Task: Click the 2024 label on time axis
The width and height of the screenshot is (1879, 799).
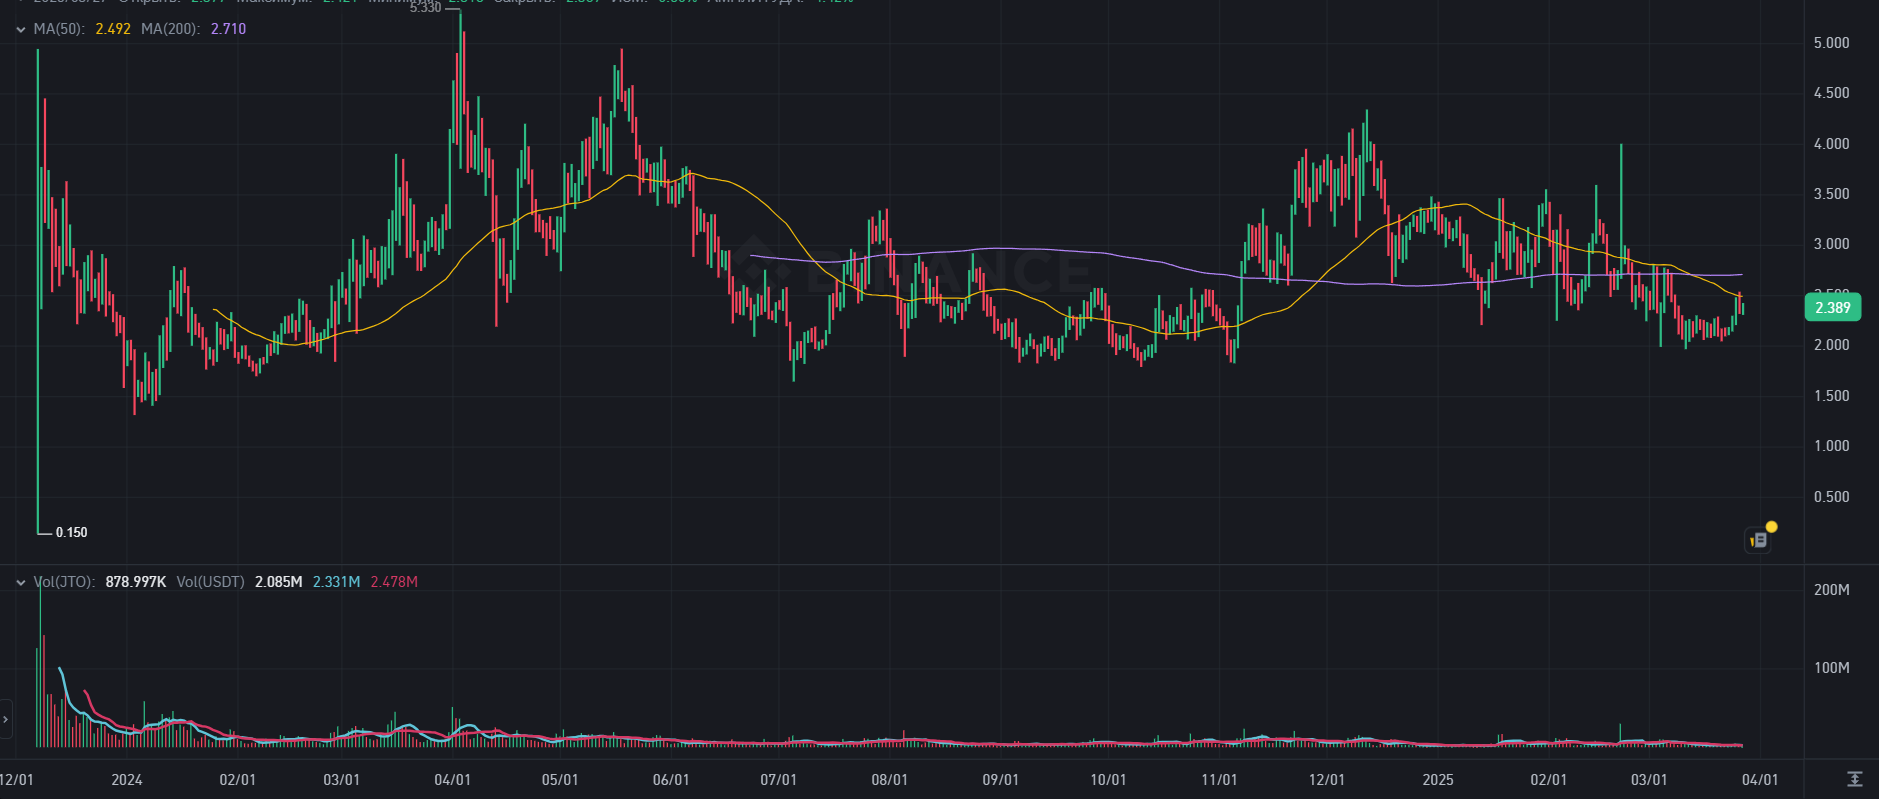Action: pyautogui.click(x=127, y=780)
